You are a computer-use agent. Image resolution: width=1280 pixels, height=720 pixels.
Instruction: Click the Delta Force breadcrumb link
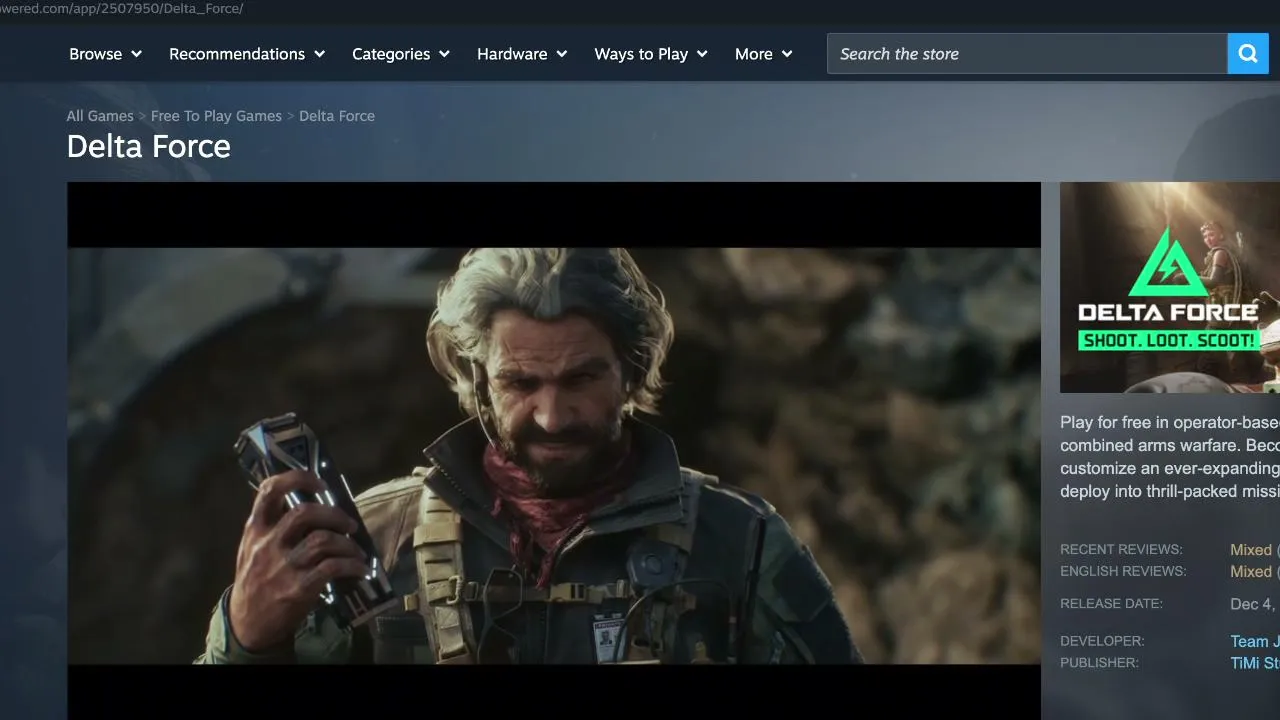(x=337, y=116)
